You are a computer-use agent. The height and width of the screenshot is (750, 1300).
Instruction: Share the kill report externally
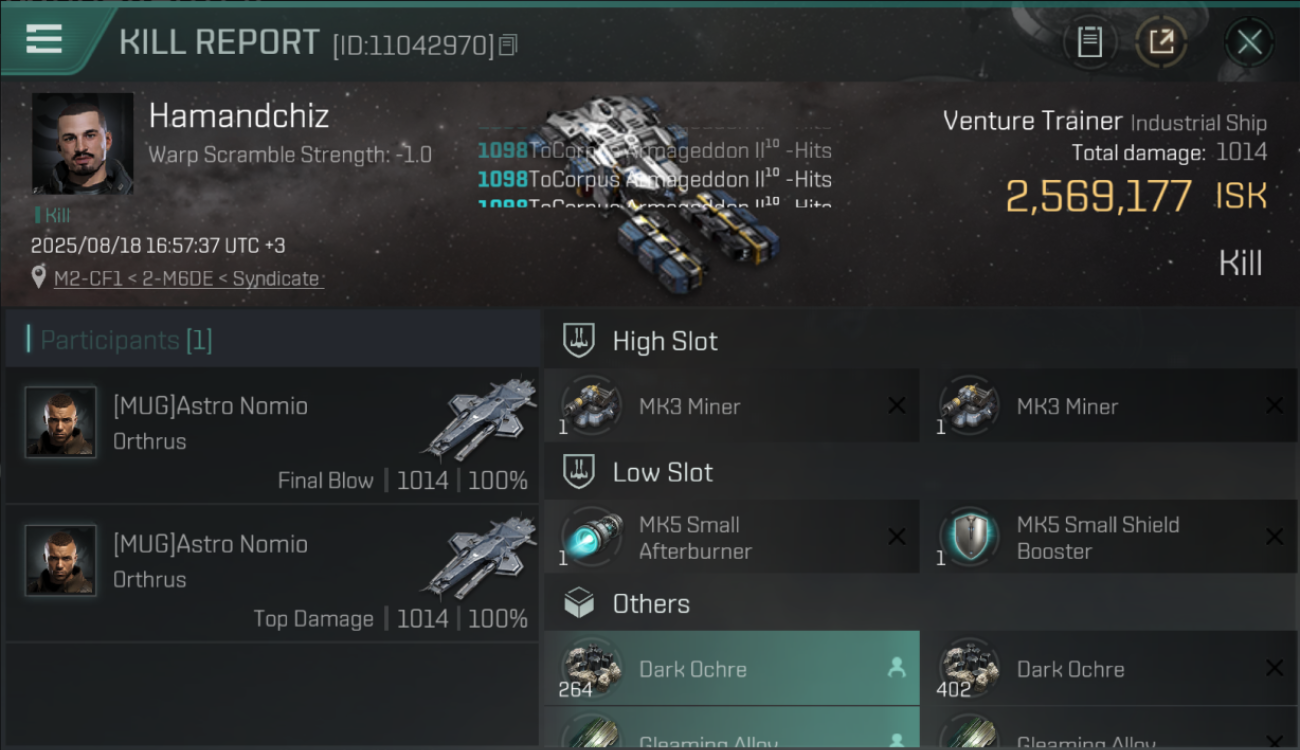pyautogui.click(x=1161, y=42)
